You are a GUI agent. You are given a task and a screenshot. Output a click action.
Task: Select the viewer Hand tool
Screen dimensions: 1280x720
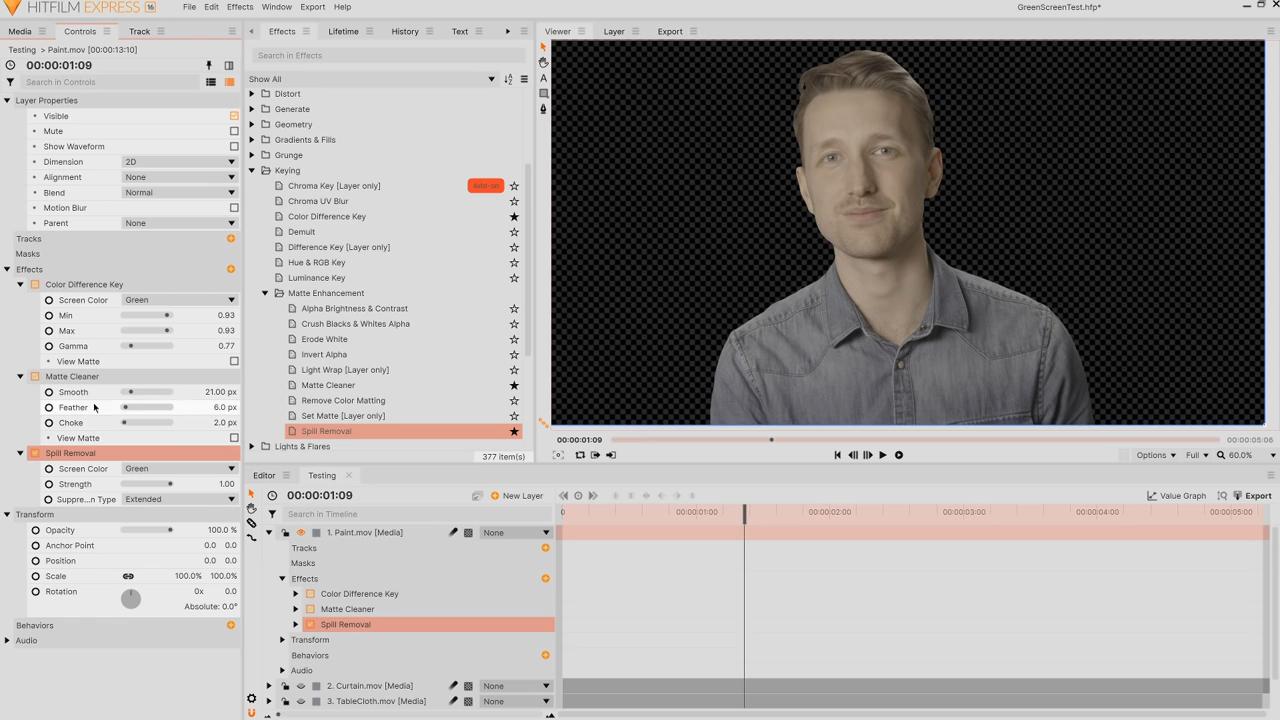coord(543,62)
